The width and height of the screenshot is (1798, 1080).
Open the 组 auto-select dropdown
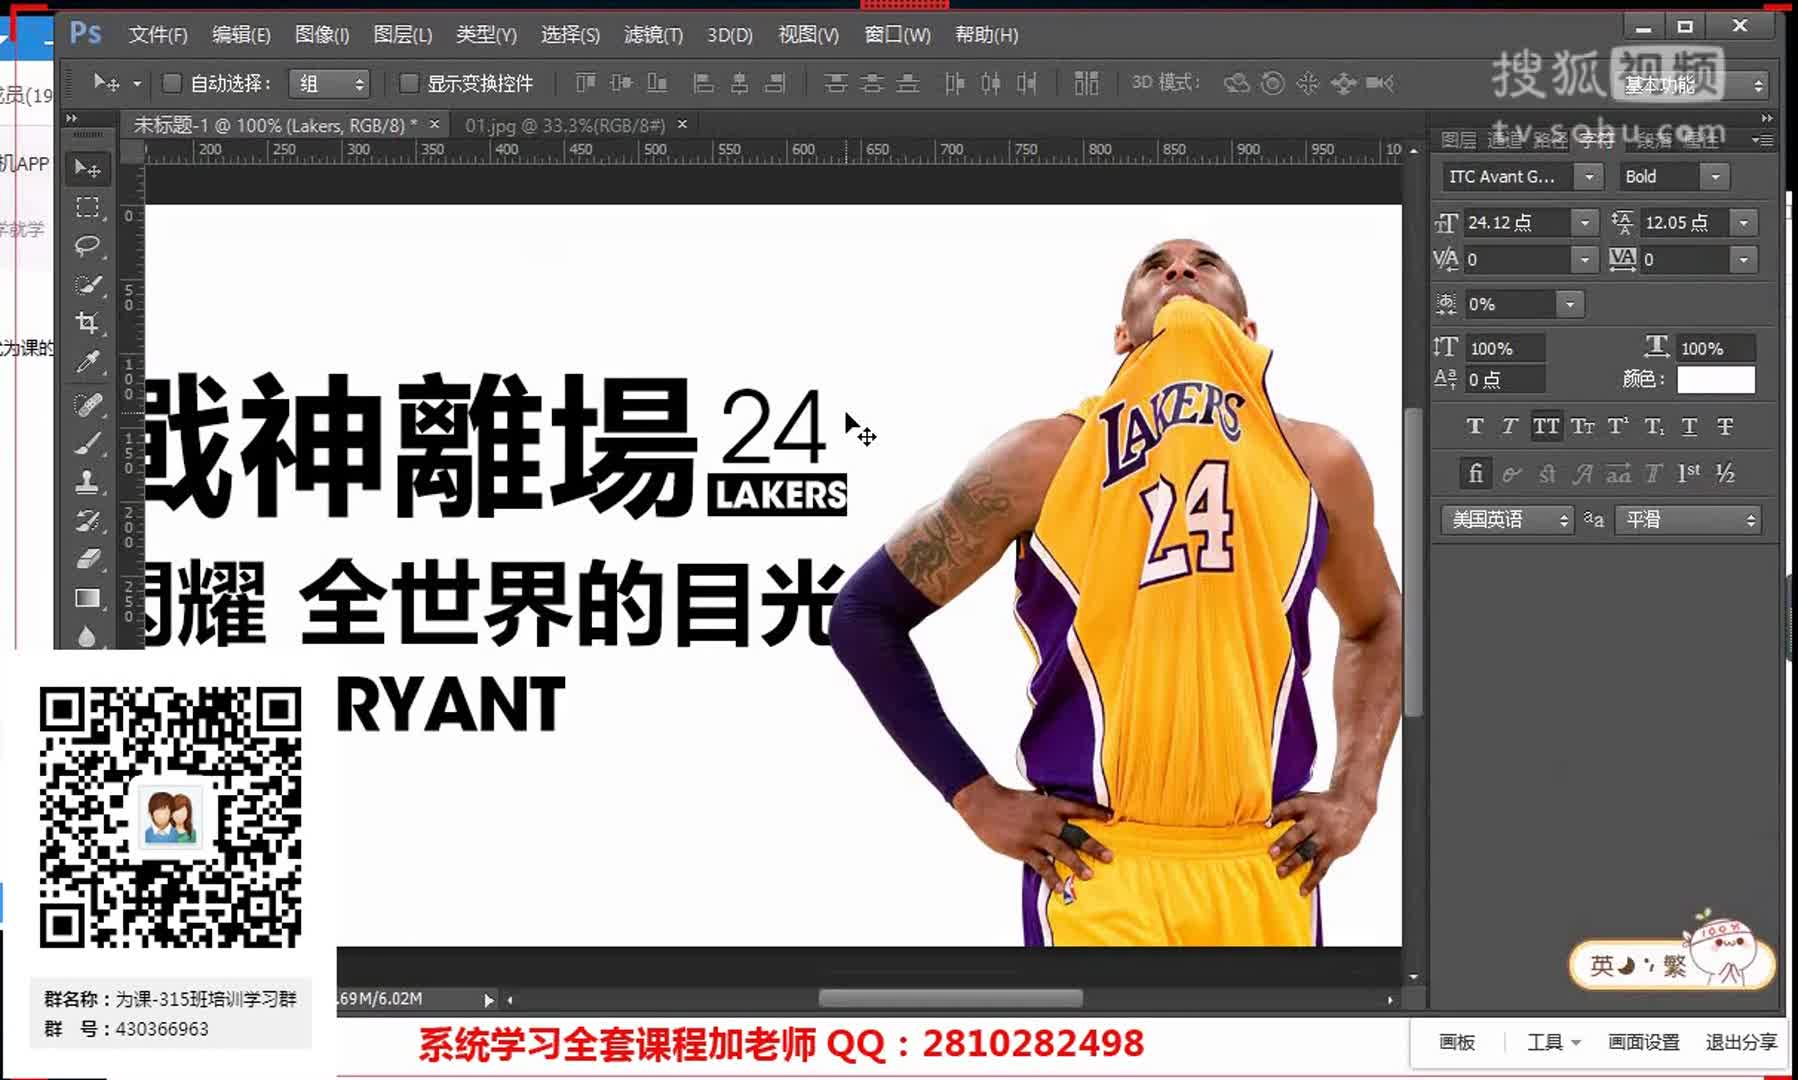tap(329, 83)
